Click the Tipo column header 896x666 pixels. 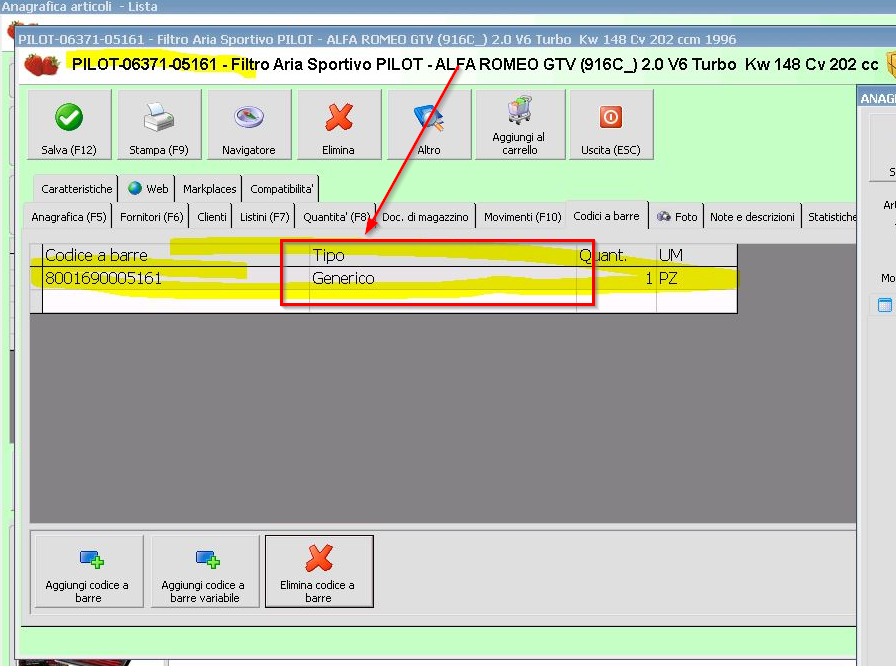pyautogui.click(x=443, y=255)
